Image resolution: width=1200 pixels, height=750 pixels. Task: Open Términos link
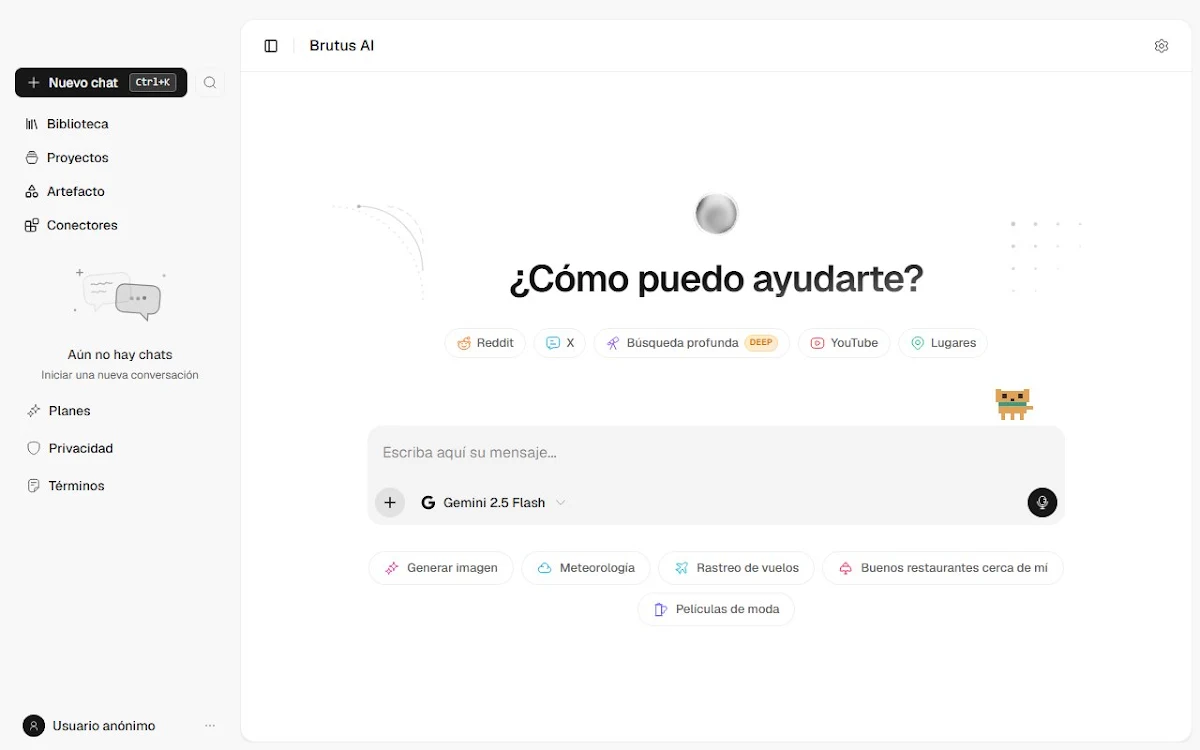point(66,486)
